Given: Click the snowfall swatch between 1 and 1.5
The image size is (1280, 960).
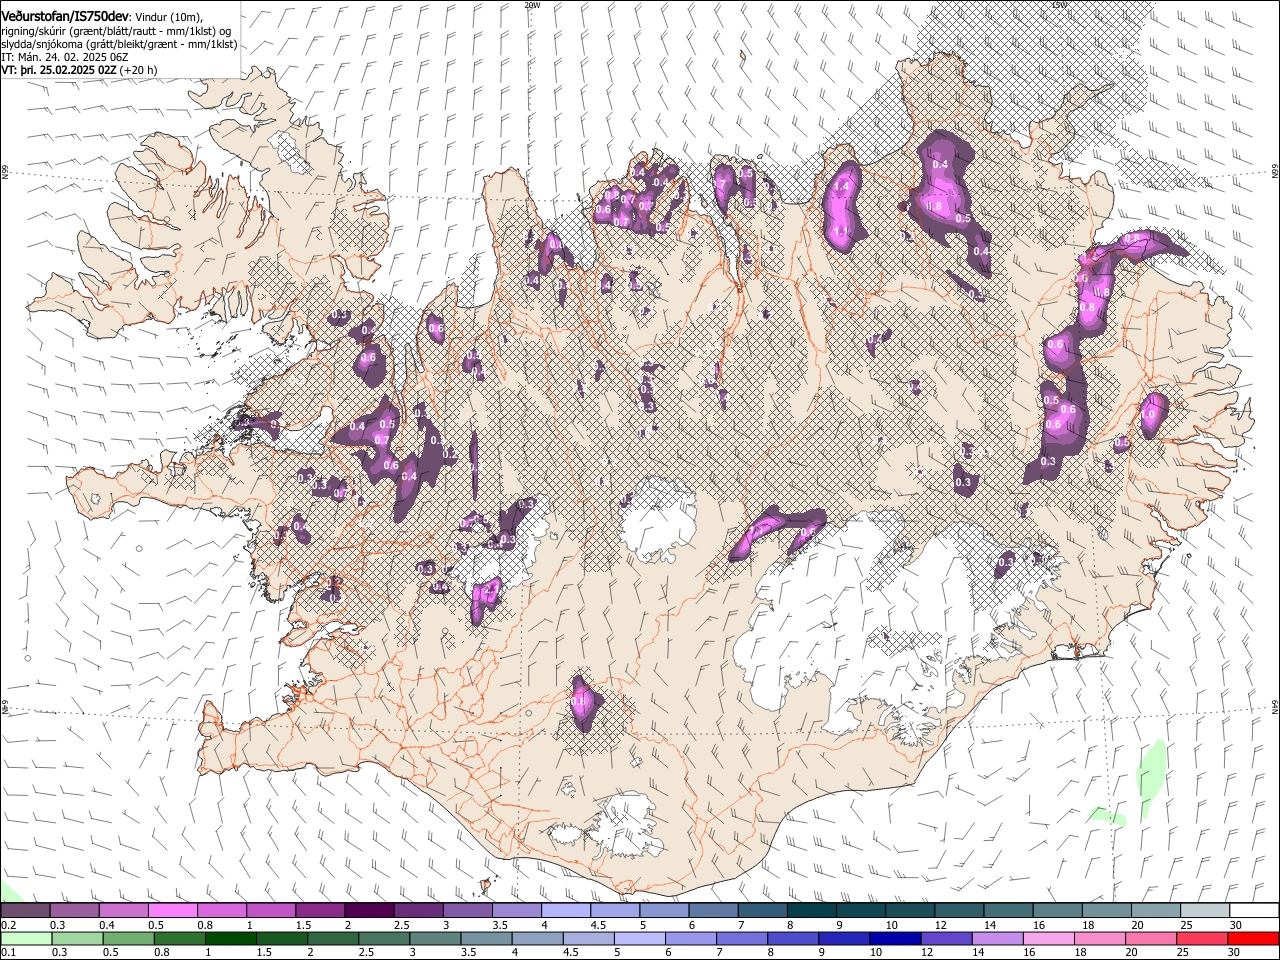Looking at the screenshot, I should tap(271, 911).
